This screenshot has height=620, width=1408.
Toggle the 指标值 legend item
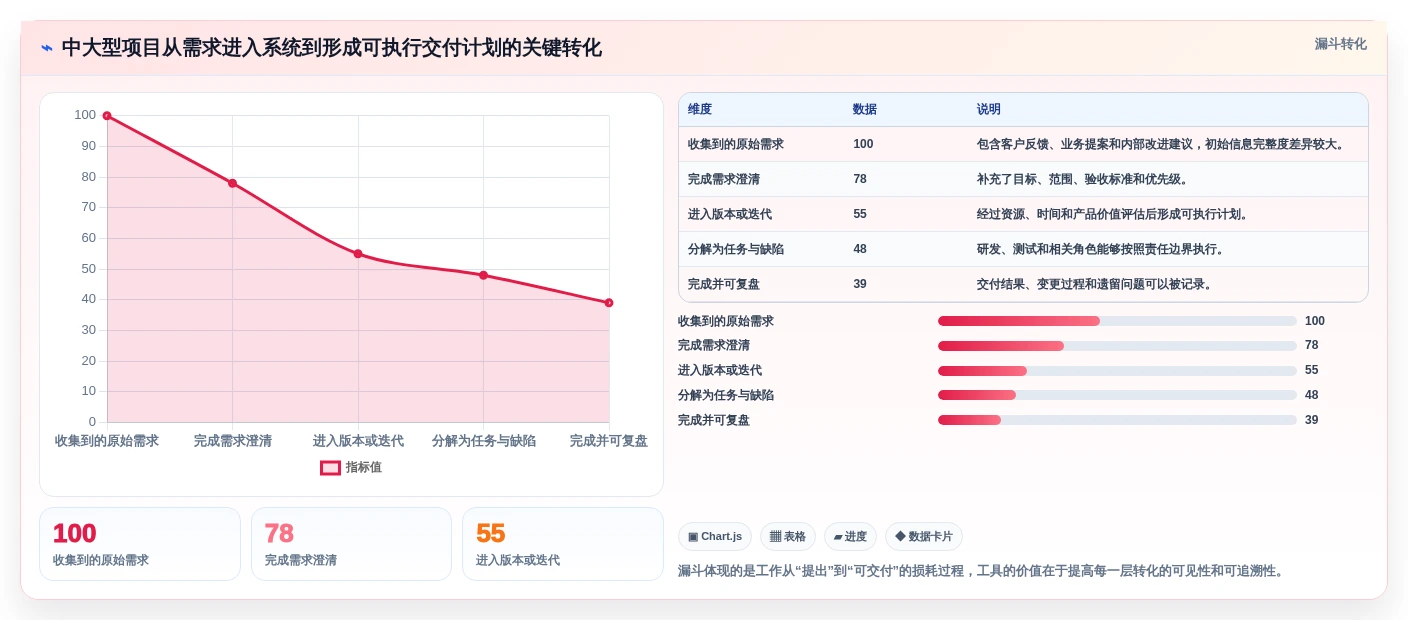point(351,467)
